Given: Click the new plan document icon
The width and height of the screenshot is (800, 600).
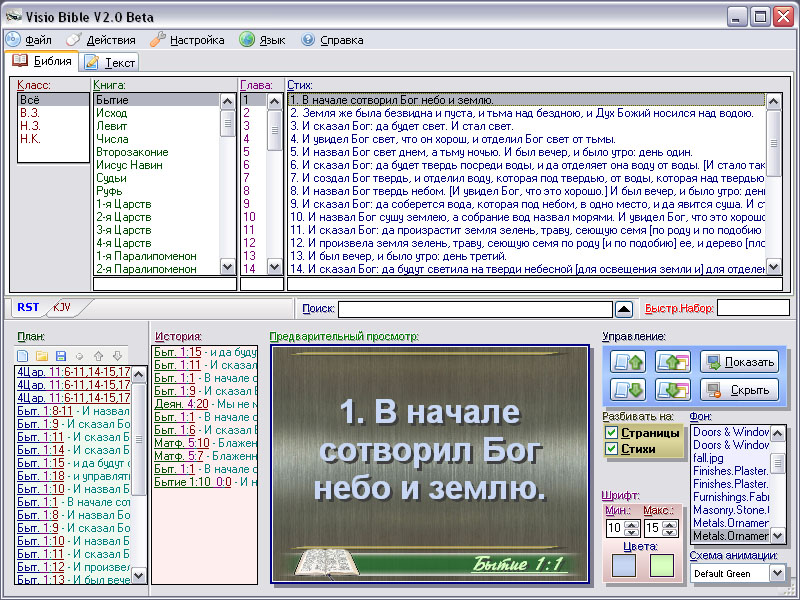Looking at the screenshot, I should (23, 355).
